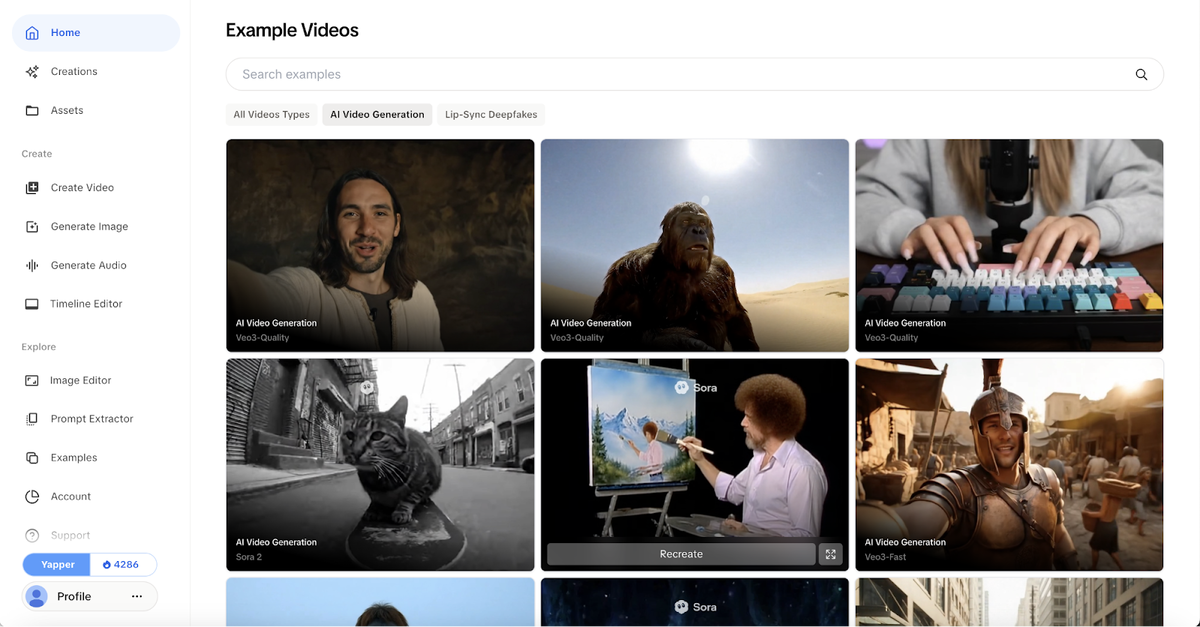Click the Recreate button
This screenshot has height=627, width=1200.
click(681, 553)
